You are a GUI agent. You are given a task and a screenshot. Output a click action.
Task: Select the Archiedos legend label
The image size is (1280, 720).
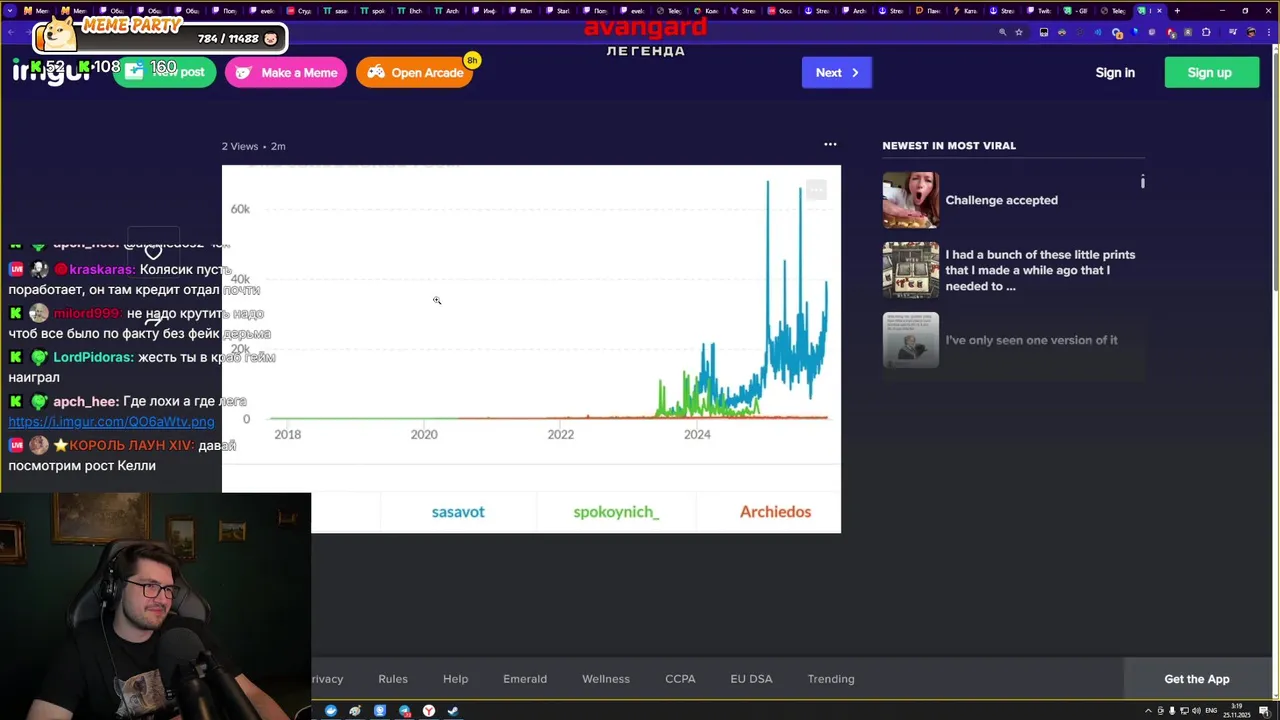[775, 512]
